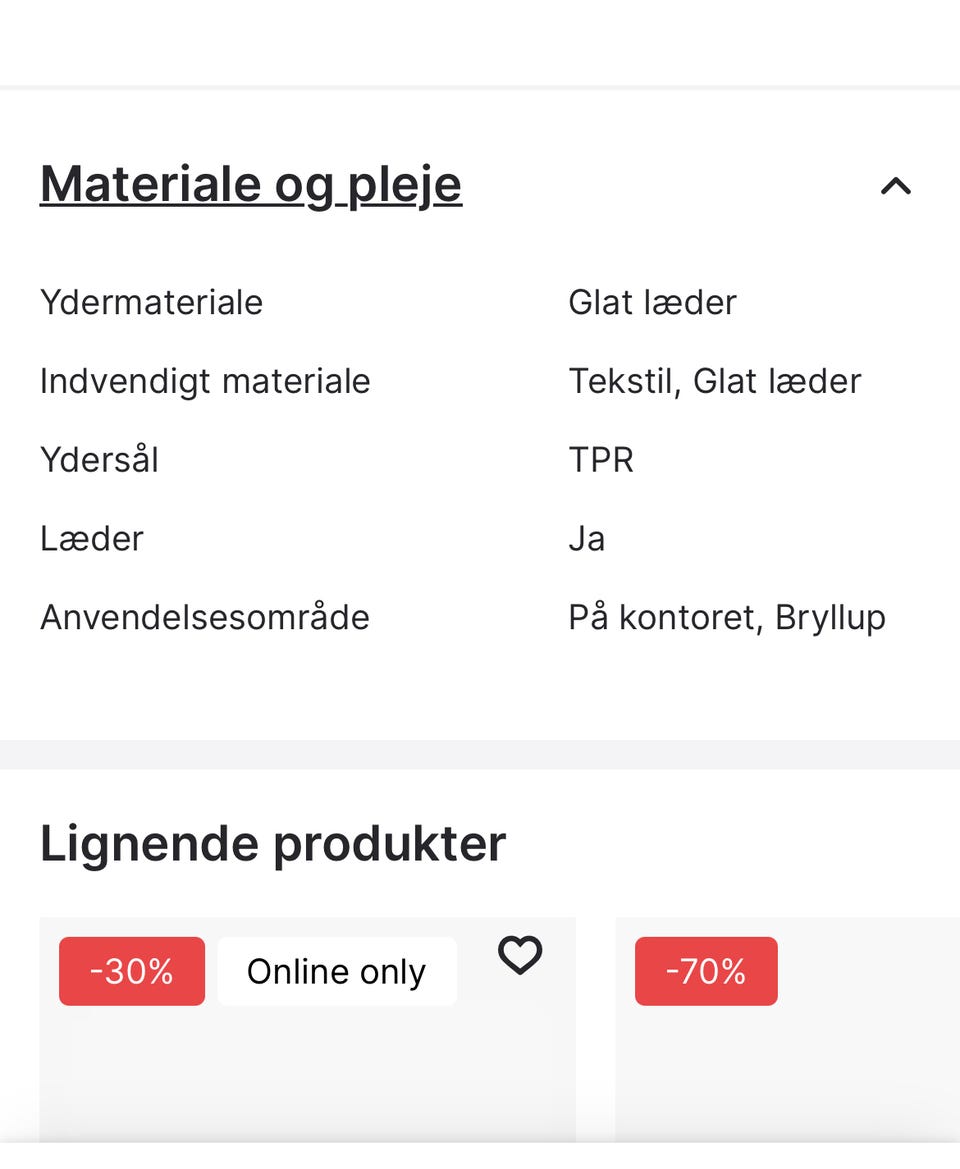Screen dimensions: 960x1169
Task: Open the first similar product thumbnail
Action: pos(307,1075)
